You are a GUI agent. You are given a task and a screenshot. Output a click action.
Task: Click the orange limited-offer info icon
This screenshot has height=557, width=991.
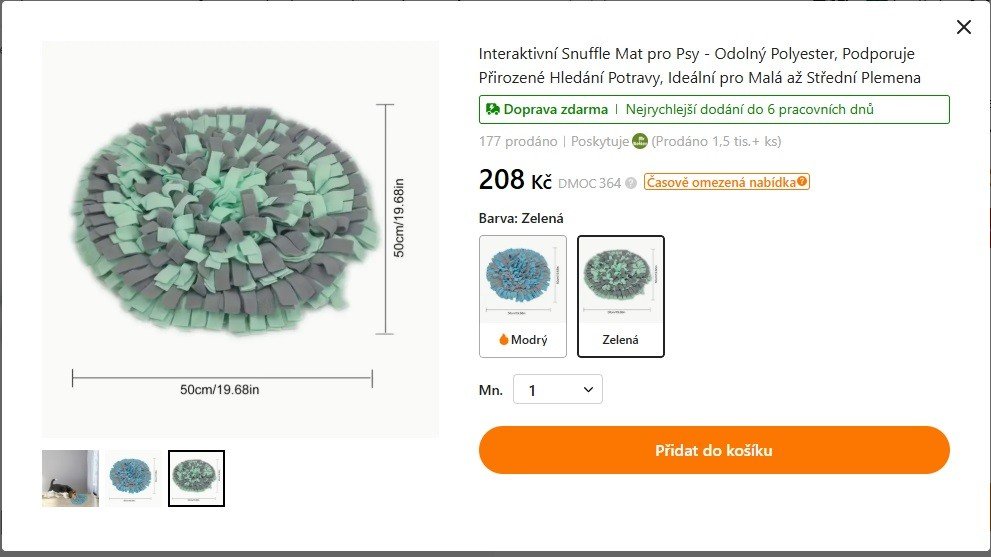(x=802, y=182)
